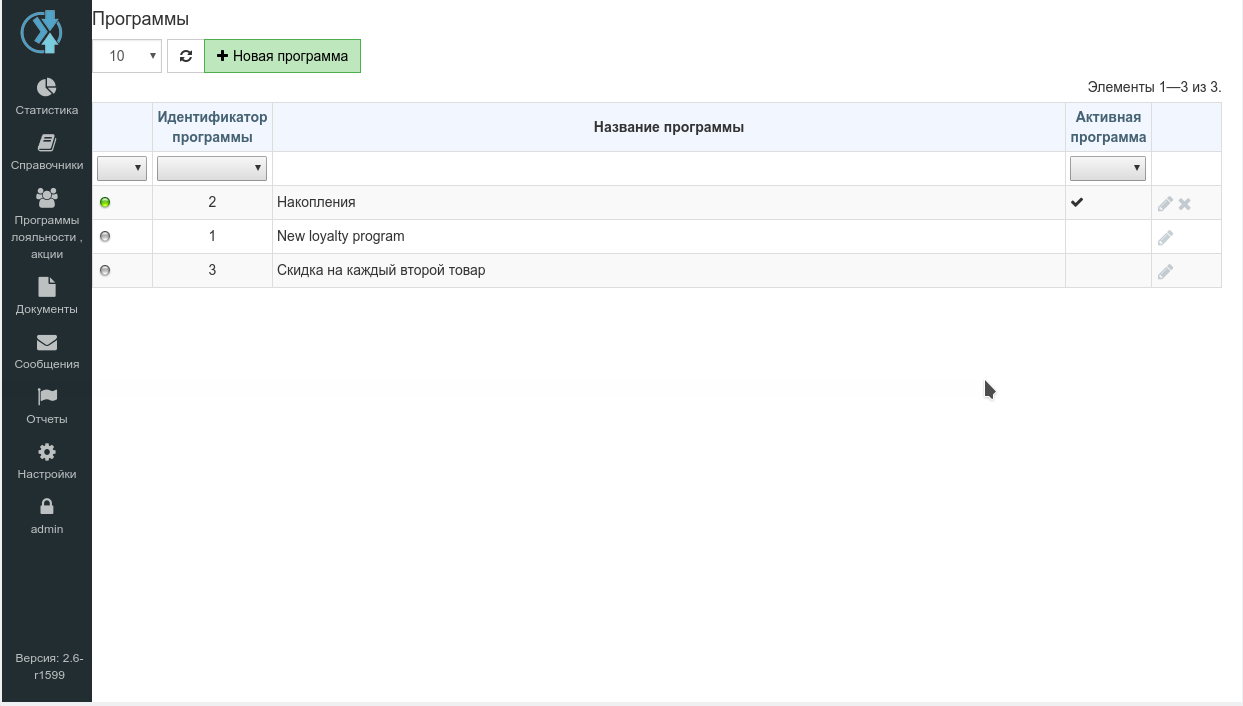
Task: Open Статистика pie chart icon
Action: pos(46,88)
